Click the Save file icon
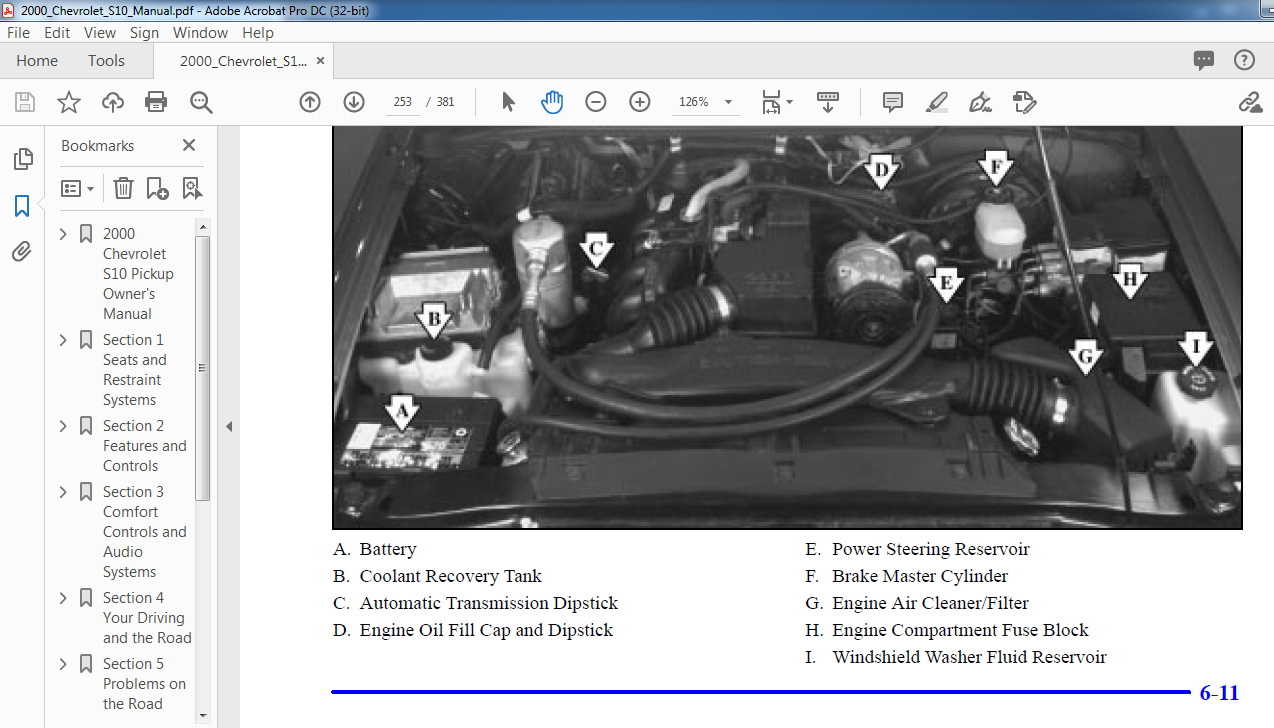This screenshot has width=1274, height=728. tap(25, 102)
